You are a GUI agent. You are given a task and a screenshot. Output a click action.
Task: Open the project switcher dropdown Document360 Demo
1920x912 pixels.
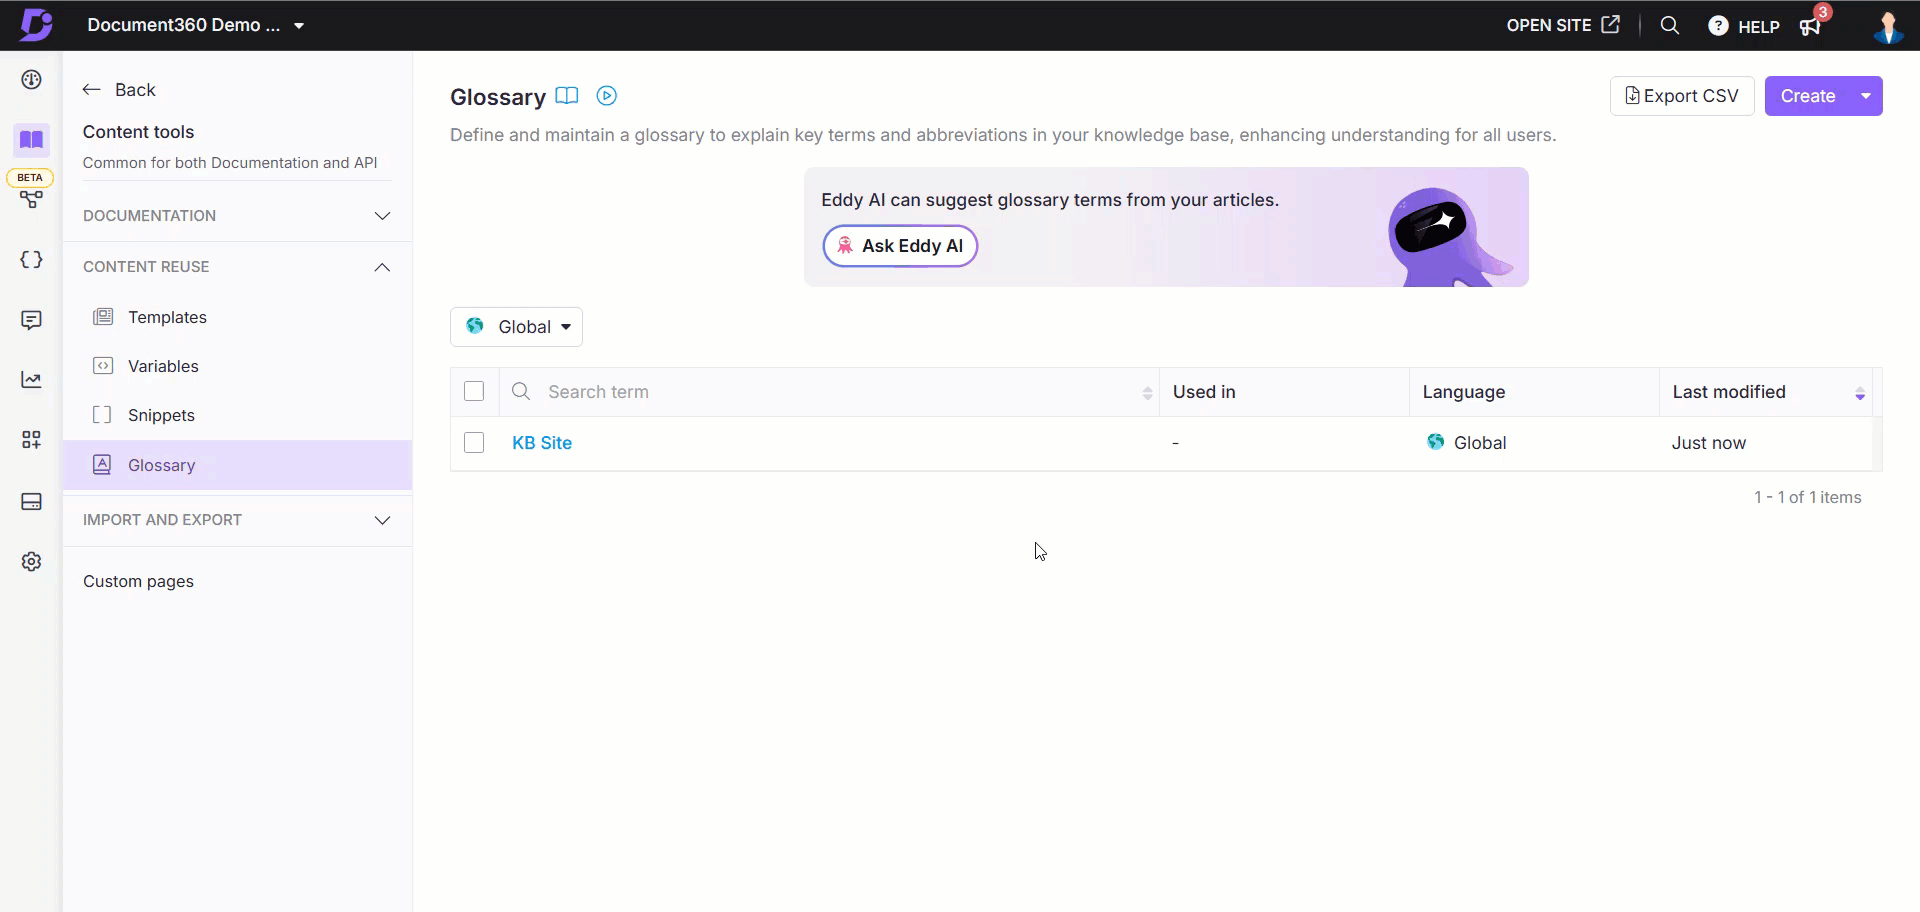tap(196, 25)
